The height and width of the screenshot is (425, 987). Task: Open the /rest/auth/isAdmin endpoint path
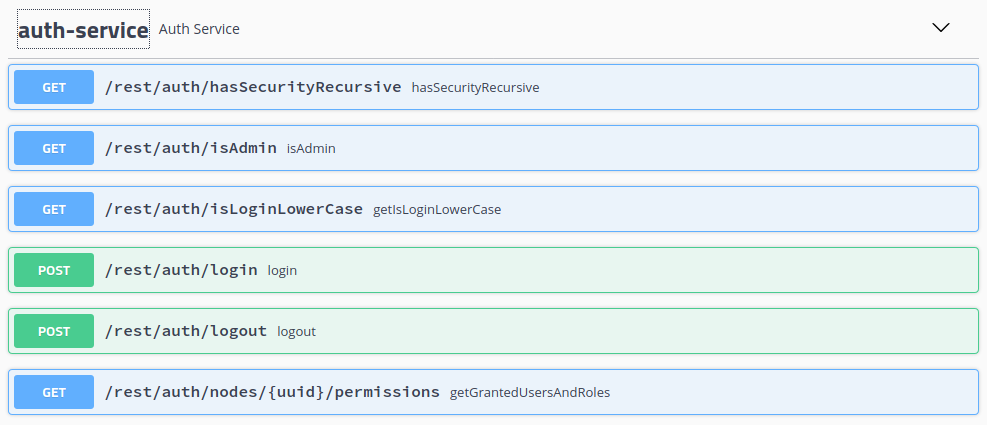click(x=190, y=148)
